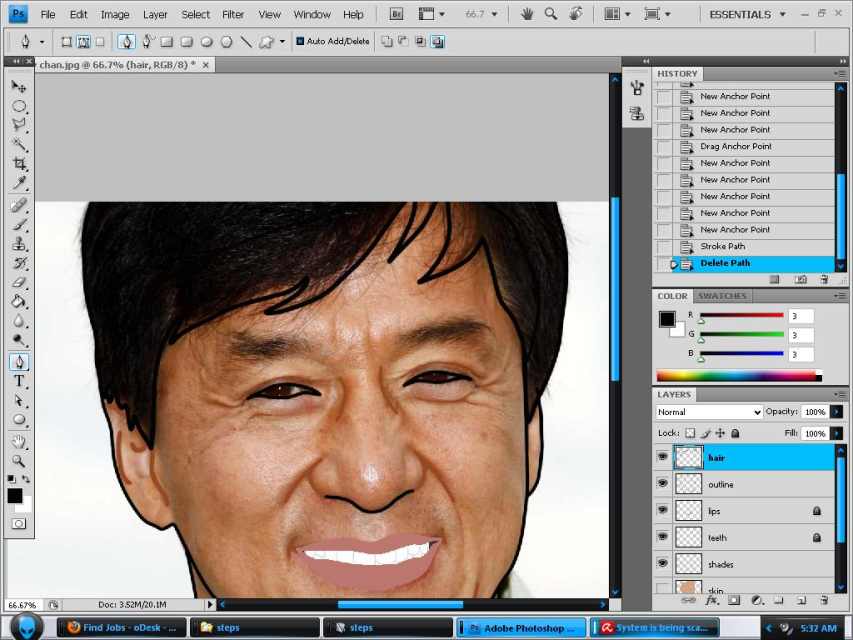The width and height of the screenshot is (853, 640).
Task: Select the Eyedropper tool
Action: [x=18, y=183]
